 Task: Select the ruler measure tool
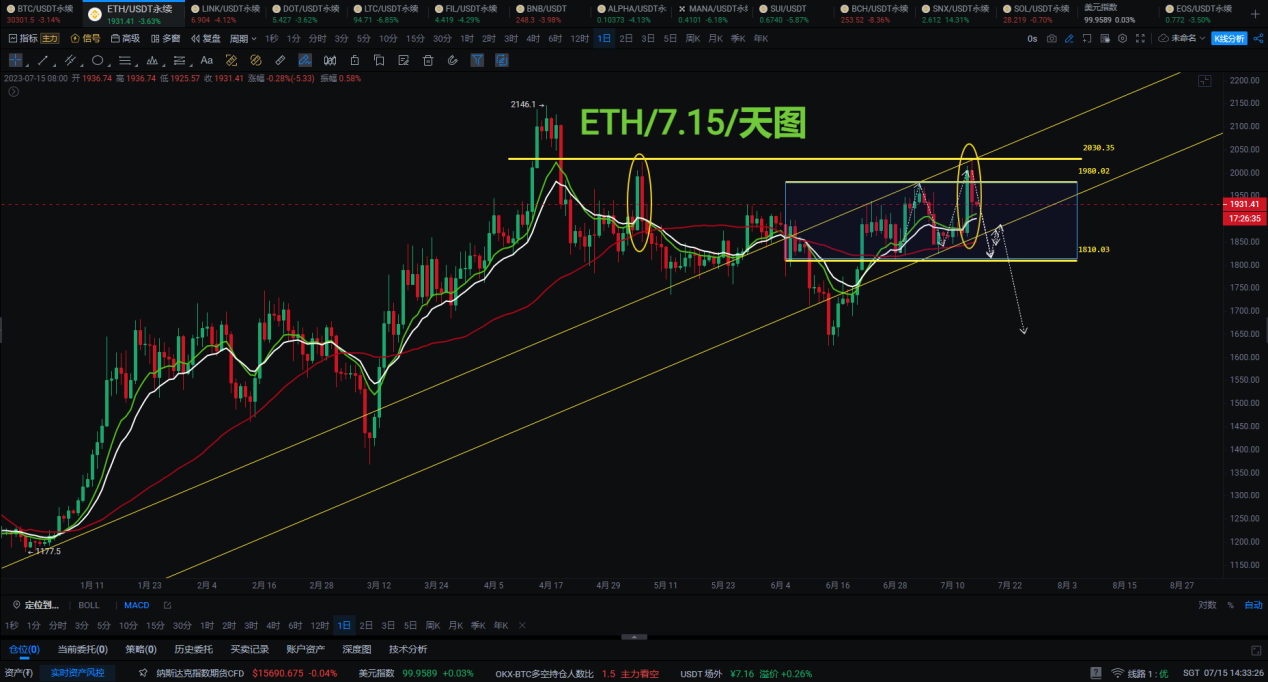280,60
